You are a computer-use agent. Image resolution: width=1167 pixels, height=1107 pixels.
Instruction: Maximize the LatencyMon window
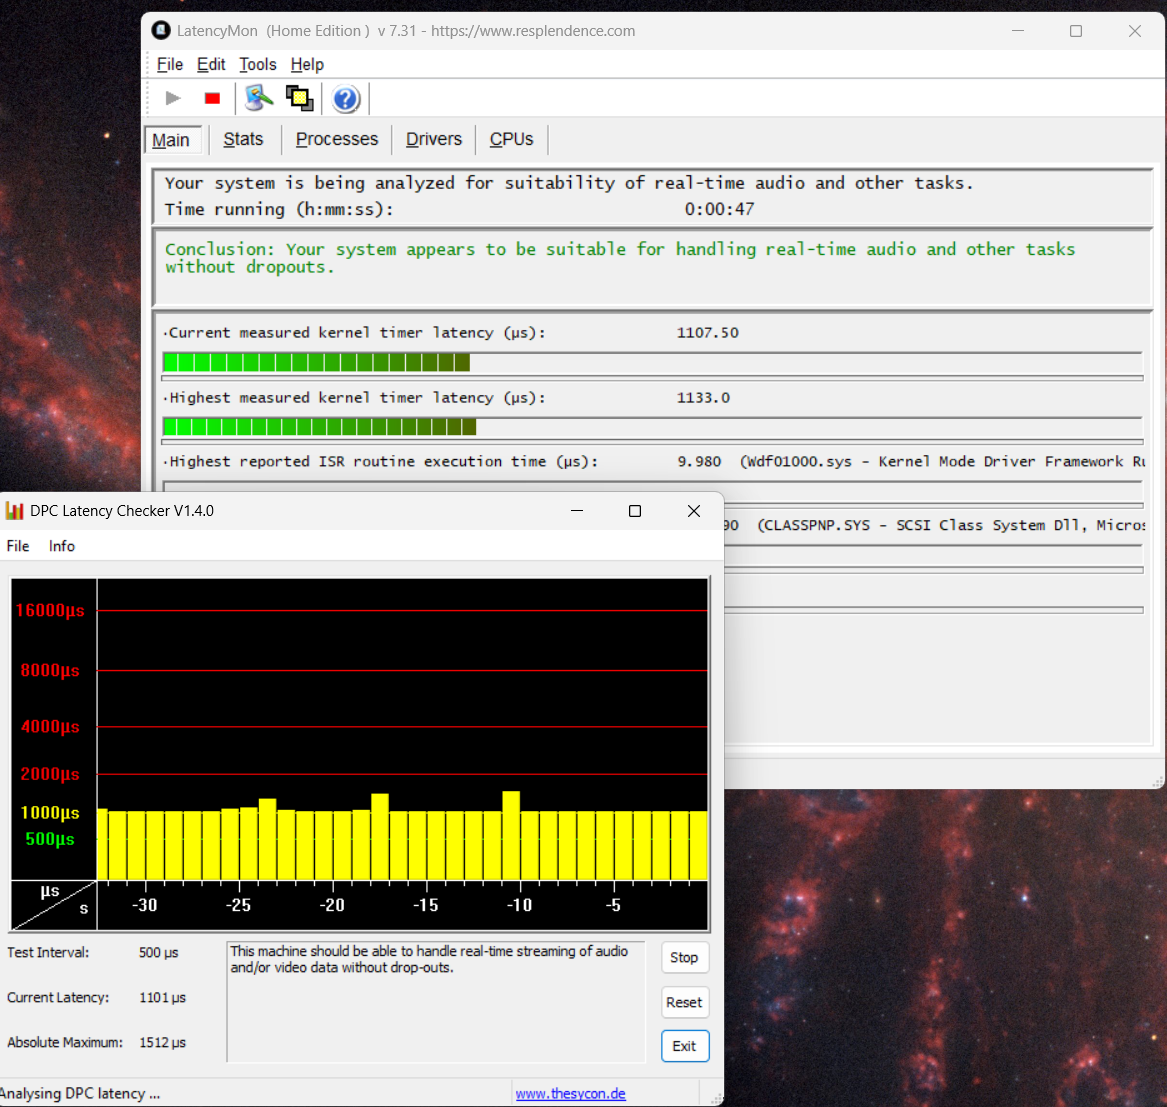coord(1076,31)
